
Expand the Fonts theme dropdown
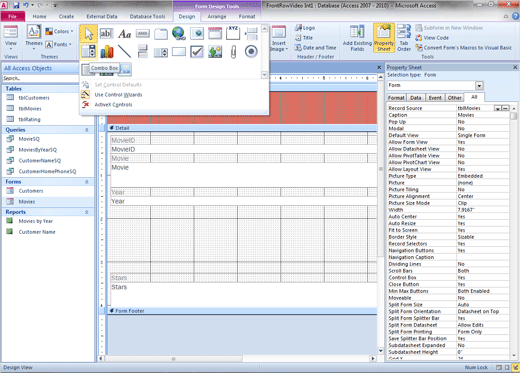[59, 44]
